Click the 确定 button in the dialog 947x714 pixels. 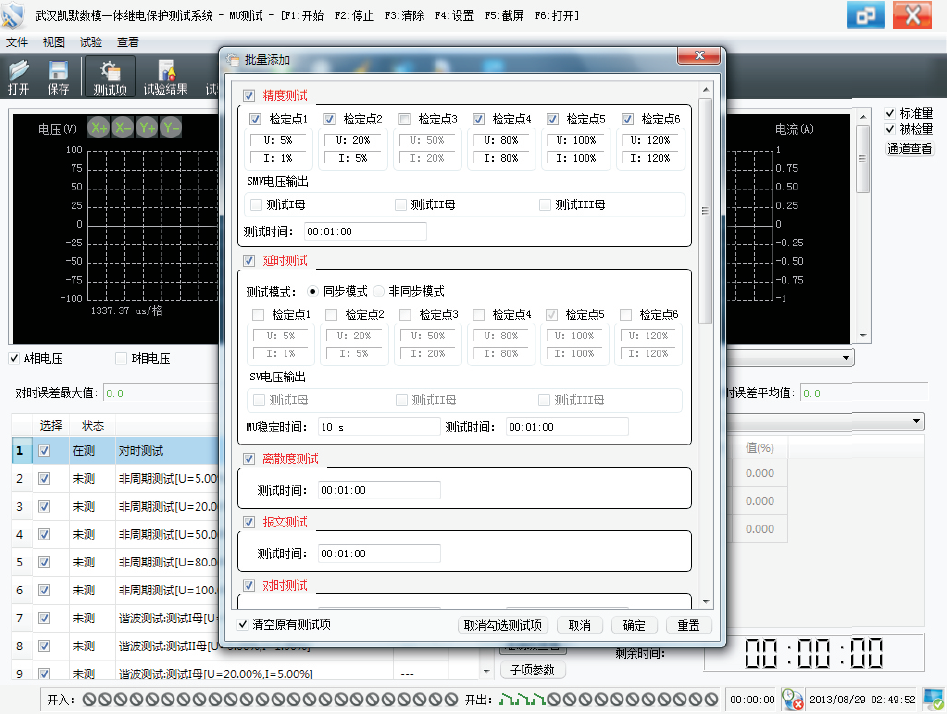[x=634, y=626]
